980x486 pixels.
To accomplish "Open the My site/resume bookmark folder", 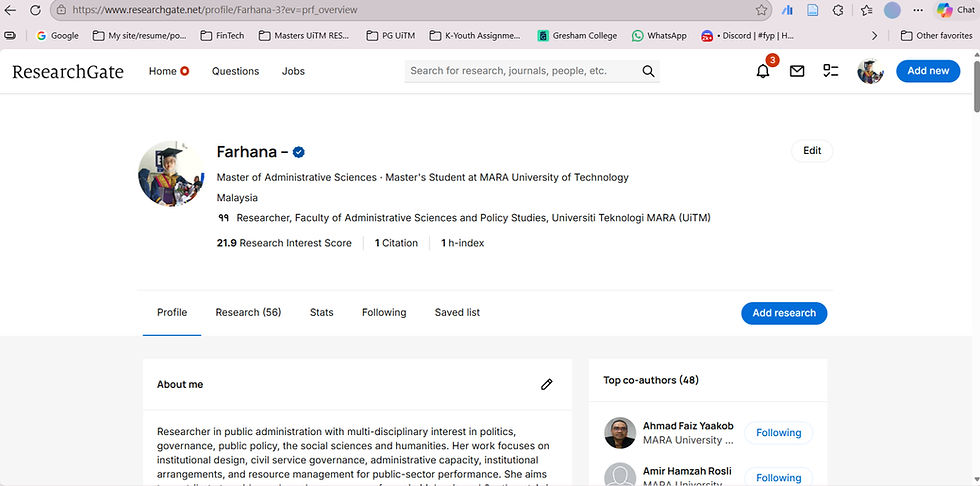I will [x=139, y=36].
